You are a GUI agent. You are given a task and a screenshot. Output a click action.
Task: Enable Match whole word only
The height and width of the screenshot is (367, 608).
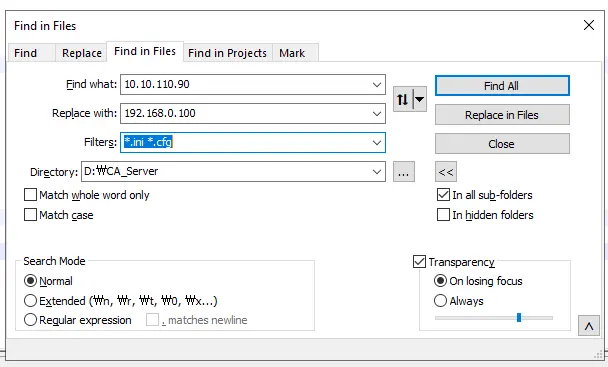click(x=30, y=195)
